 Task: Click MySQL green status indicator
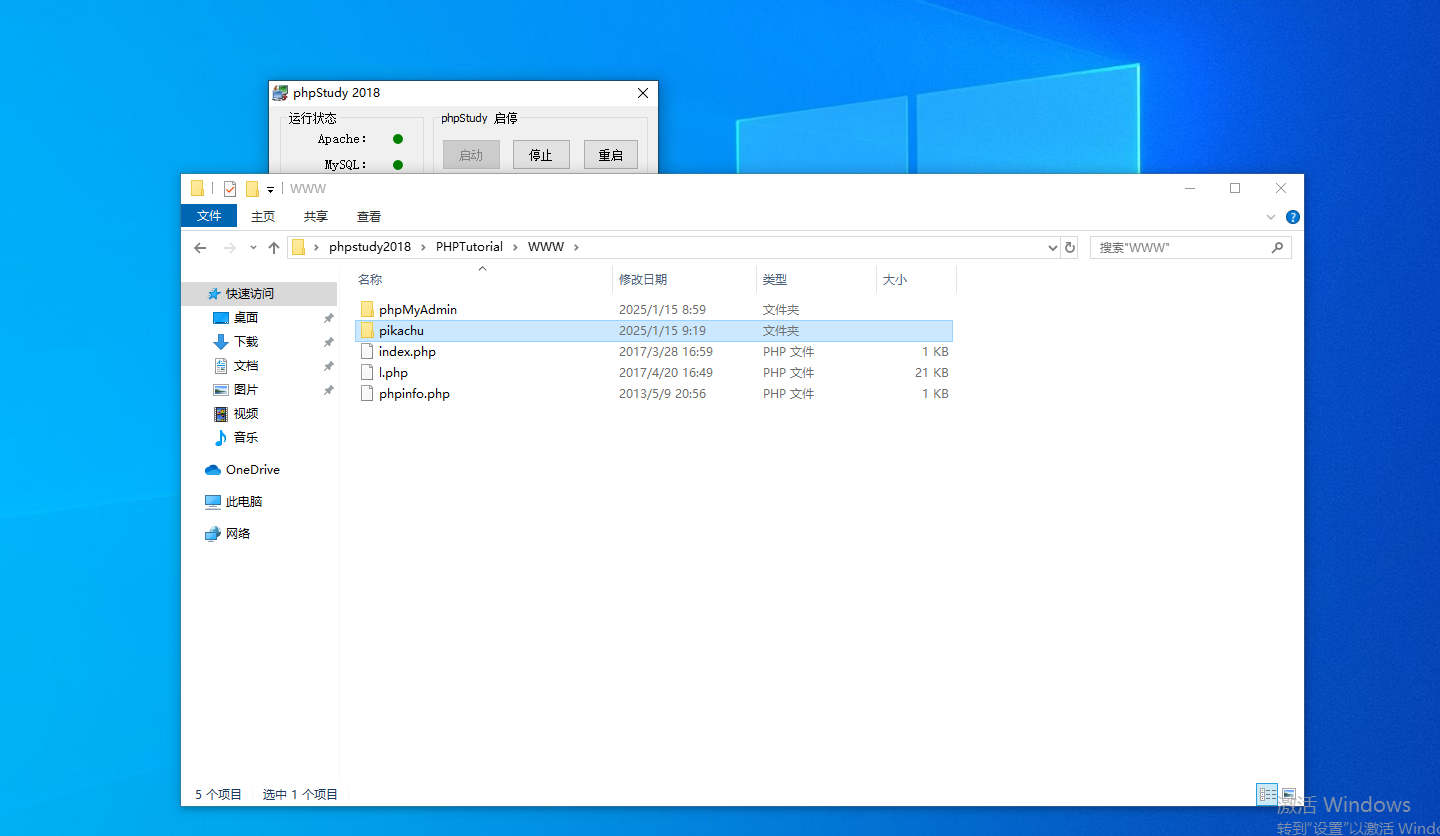coord(398,164)
